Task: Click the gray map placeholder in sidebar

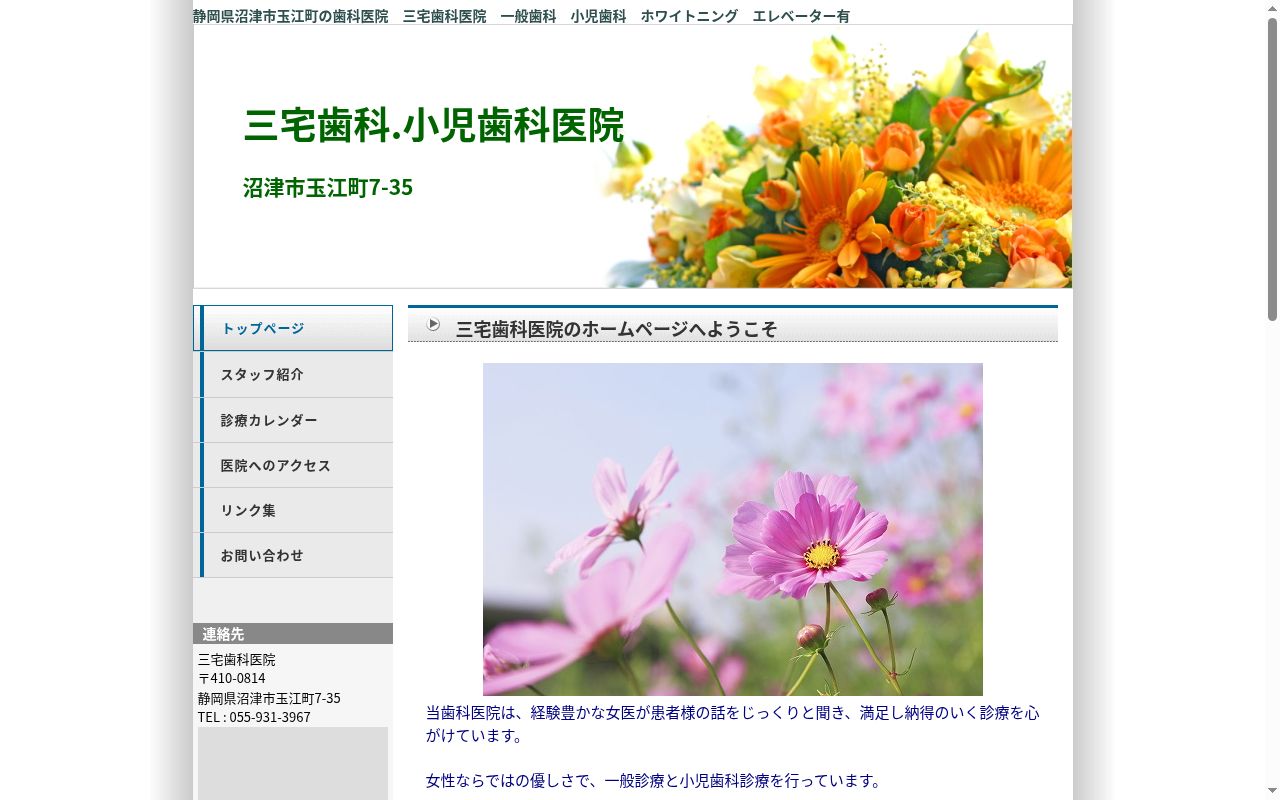Action: coord(293,764)
